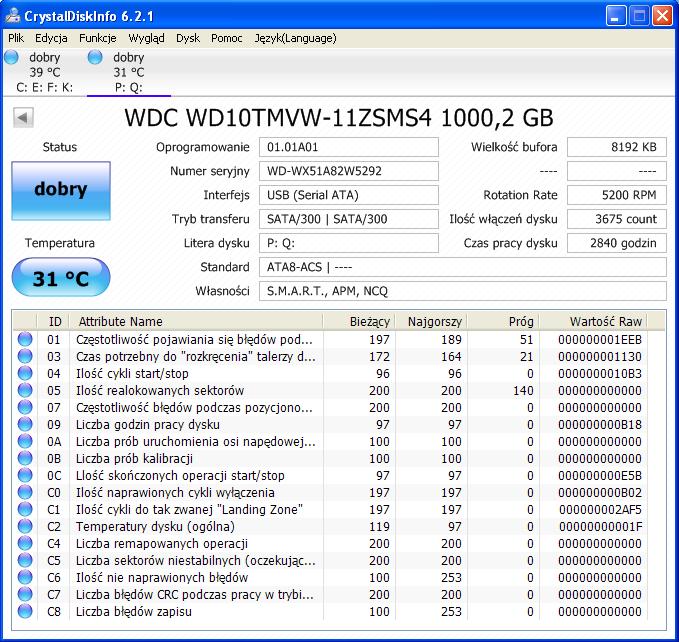This screenshot has width=679, height=642.
Task: Click the Najgorszy column header
Action: pos(430,321)
